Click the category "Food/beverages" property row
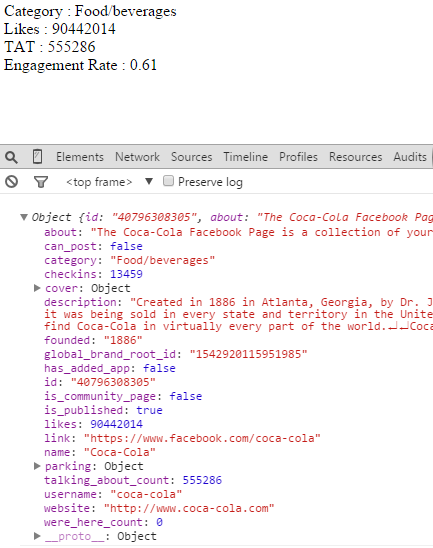Viewport: 433px width, 548px height. [x=129, y=260]
